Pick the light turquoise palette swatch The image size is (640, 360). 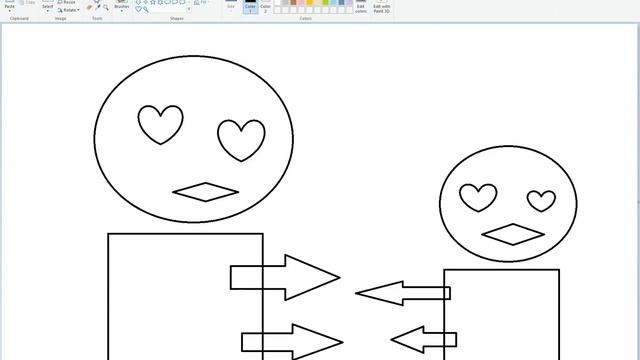333,2
